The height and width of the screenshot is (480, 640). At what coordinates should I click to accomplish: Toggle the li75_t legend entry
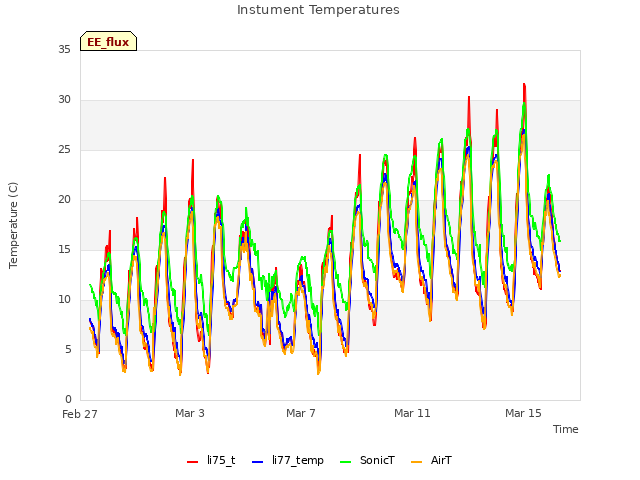pos(211,460)
